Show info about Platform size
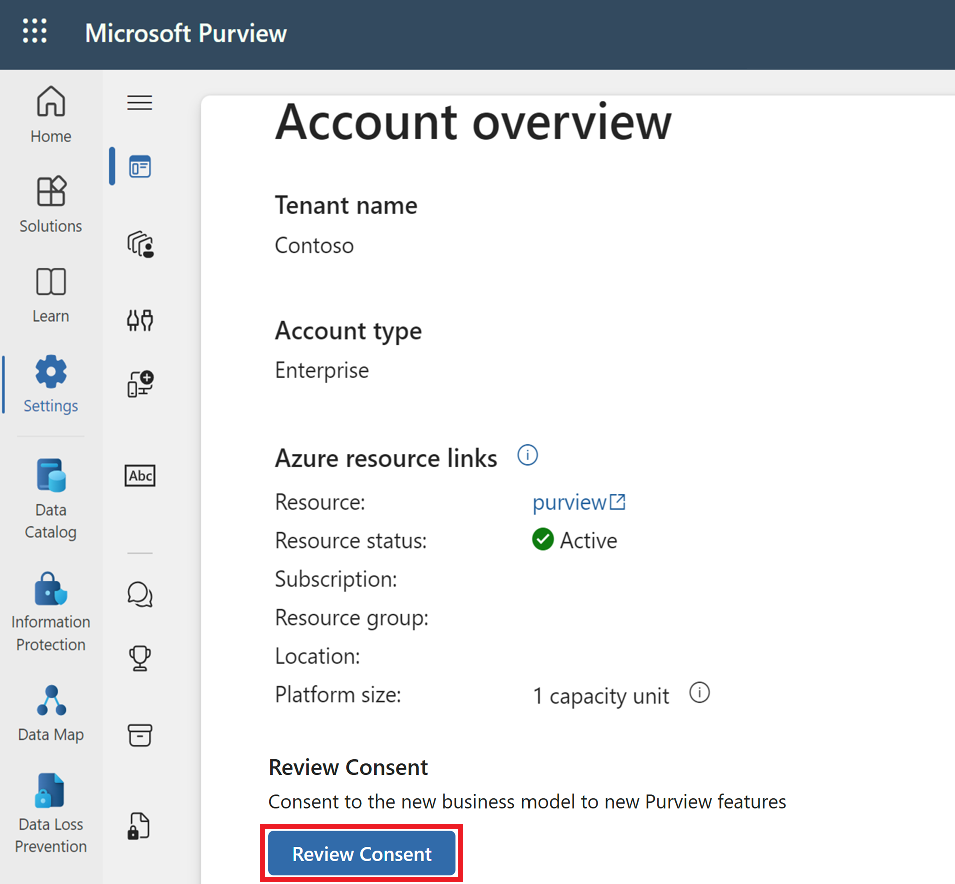Screen dimensions: 955x884 click(700, 693)
